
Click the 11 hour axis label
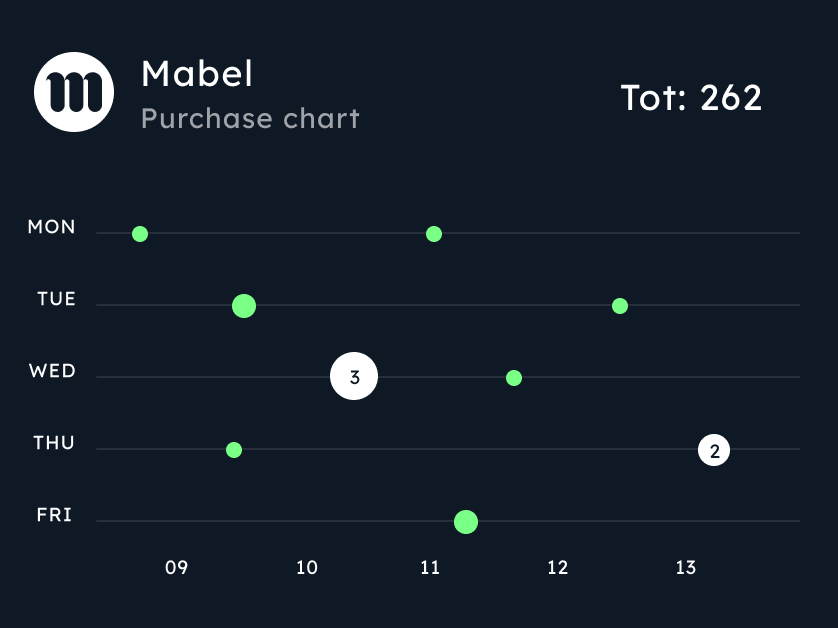tap(430, 568)
